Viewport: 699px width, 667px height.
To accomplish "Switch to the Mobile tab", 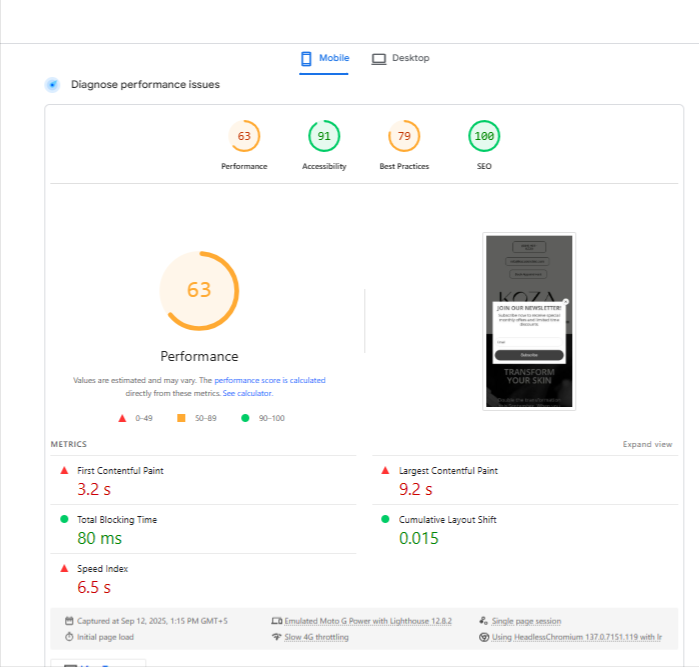I will 324,58.
